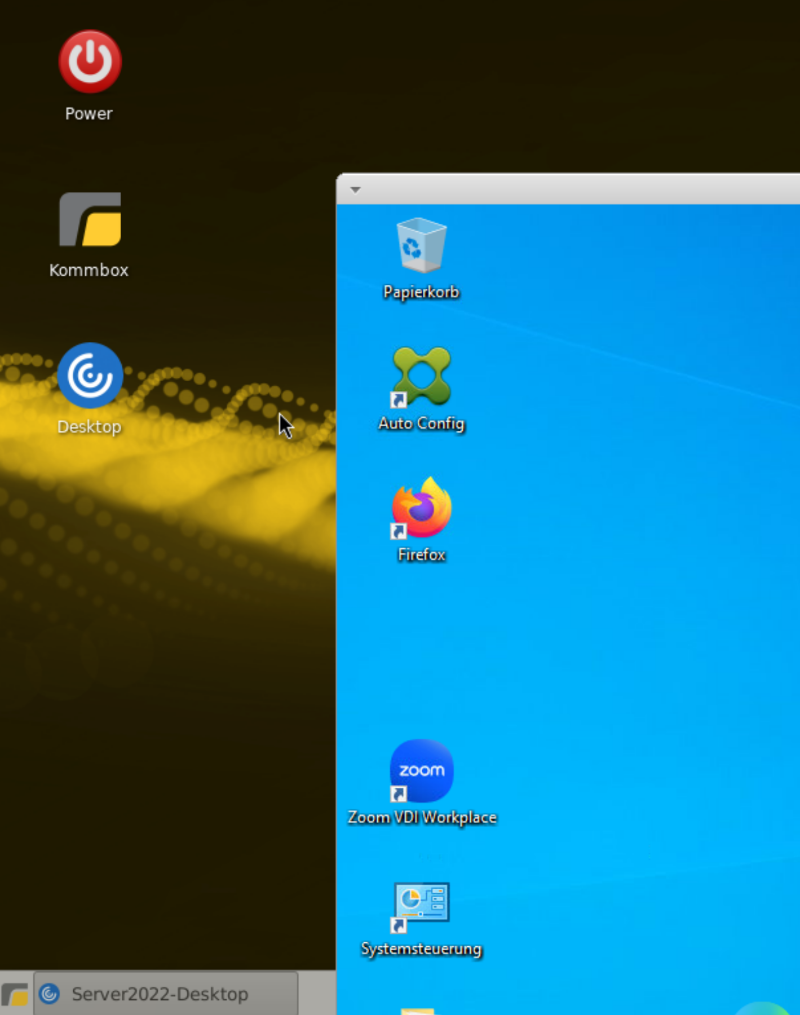Launch the blue Desktop session icon
800x1015 pixels.
(90, 376)
